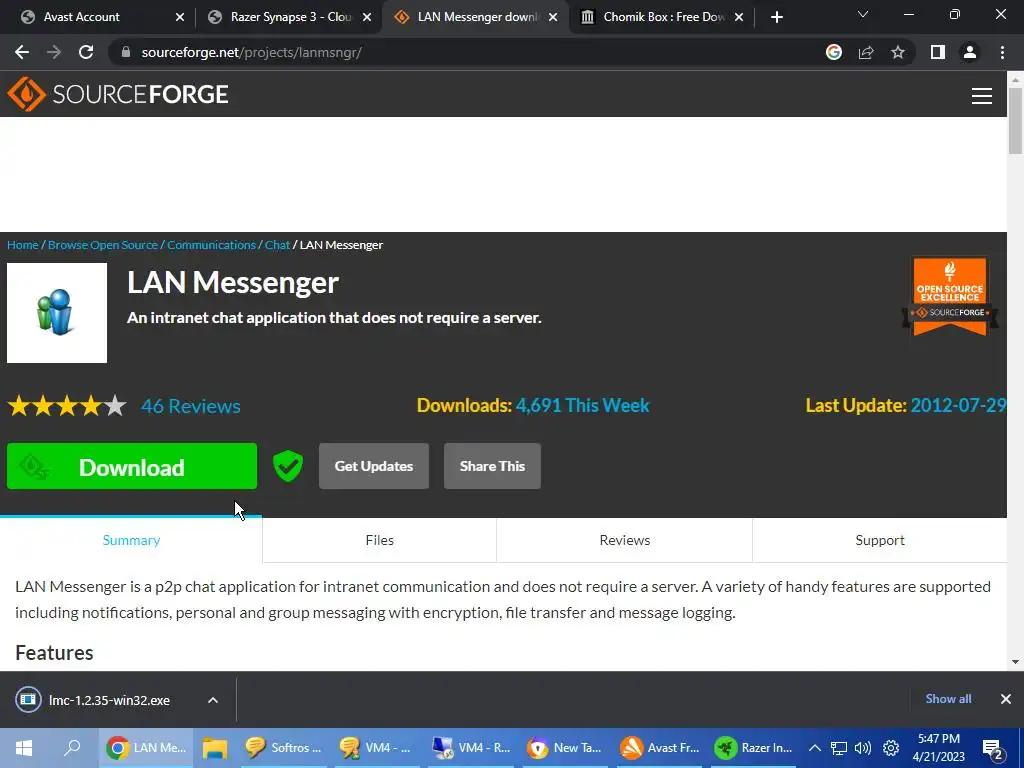Click the SourceForge logo in header
Image resolution: width=1024 pixels, height=768 pixels.
[118, 94]
